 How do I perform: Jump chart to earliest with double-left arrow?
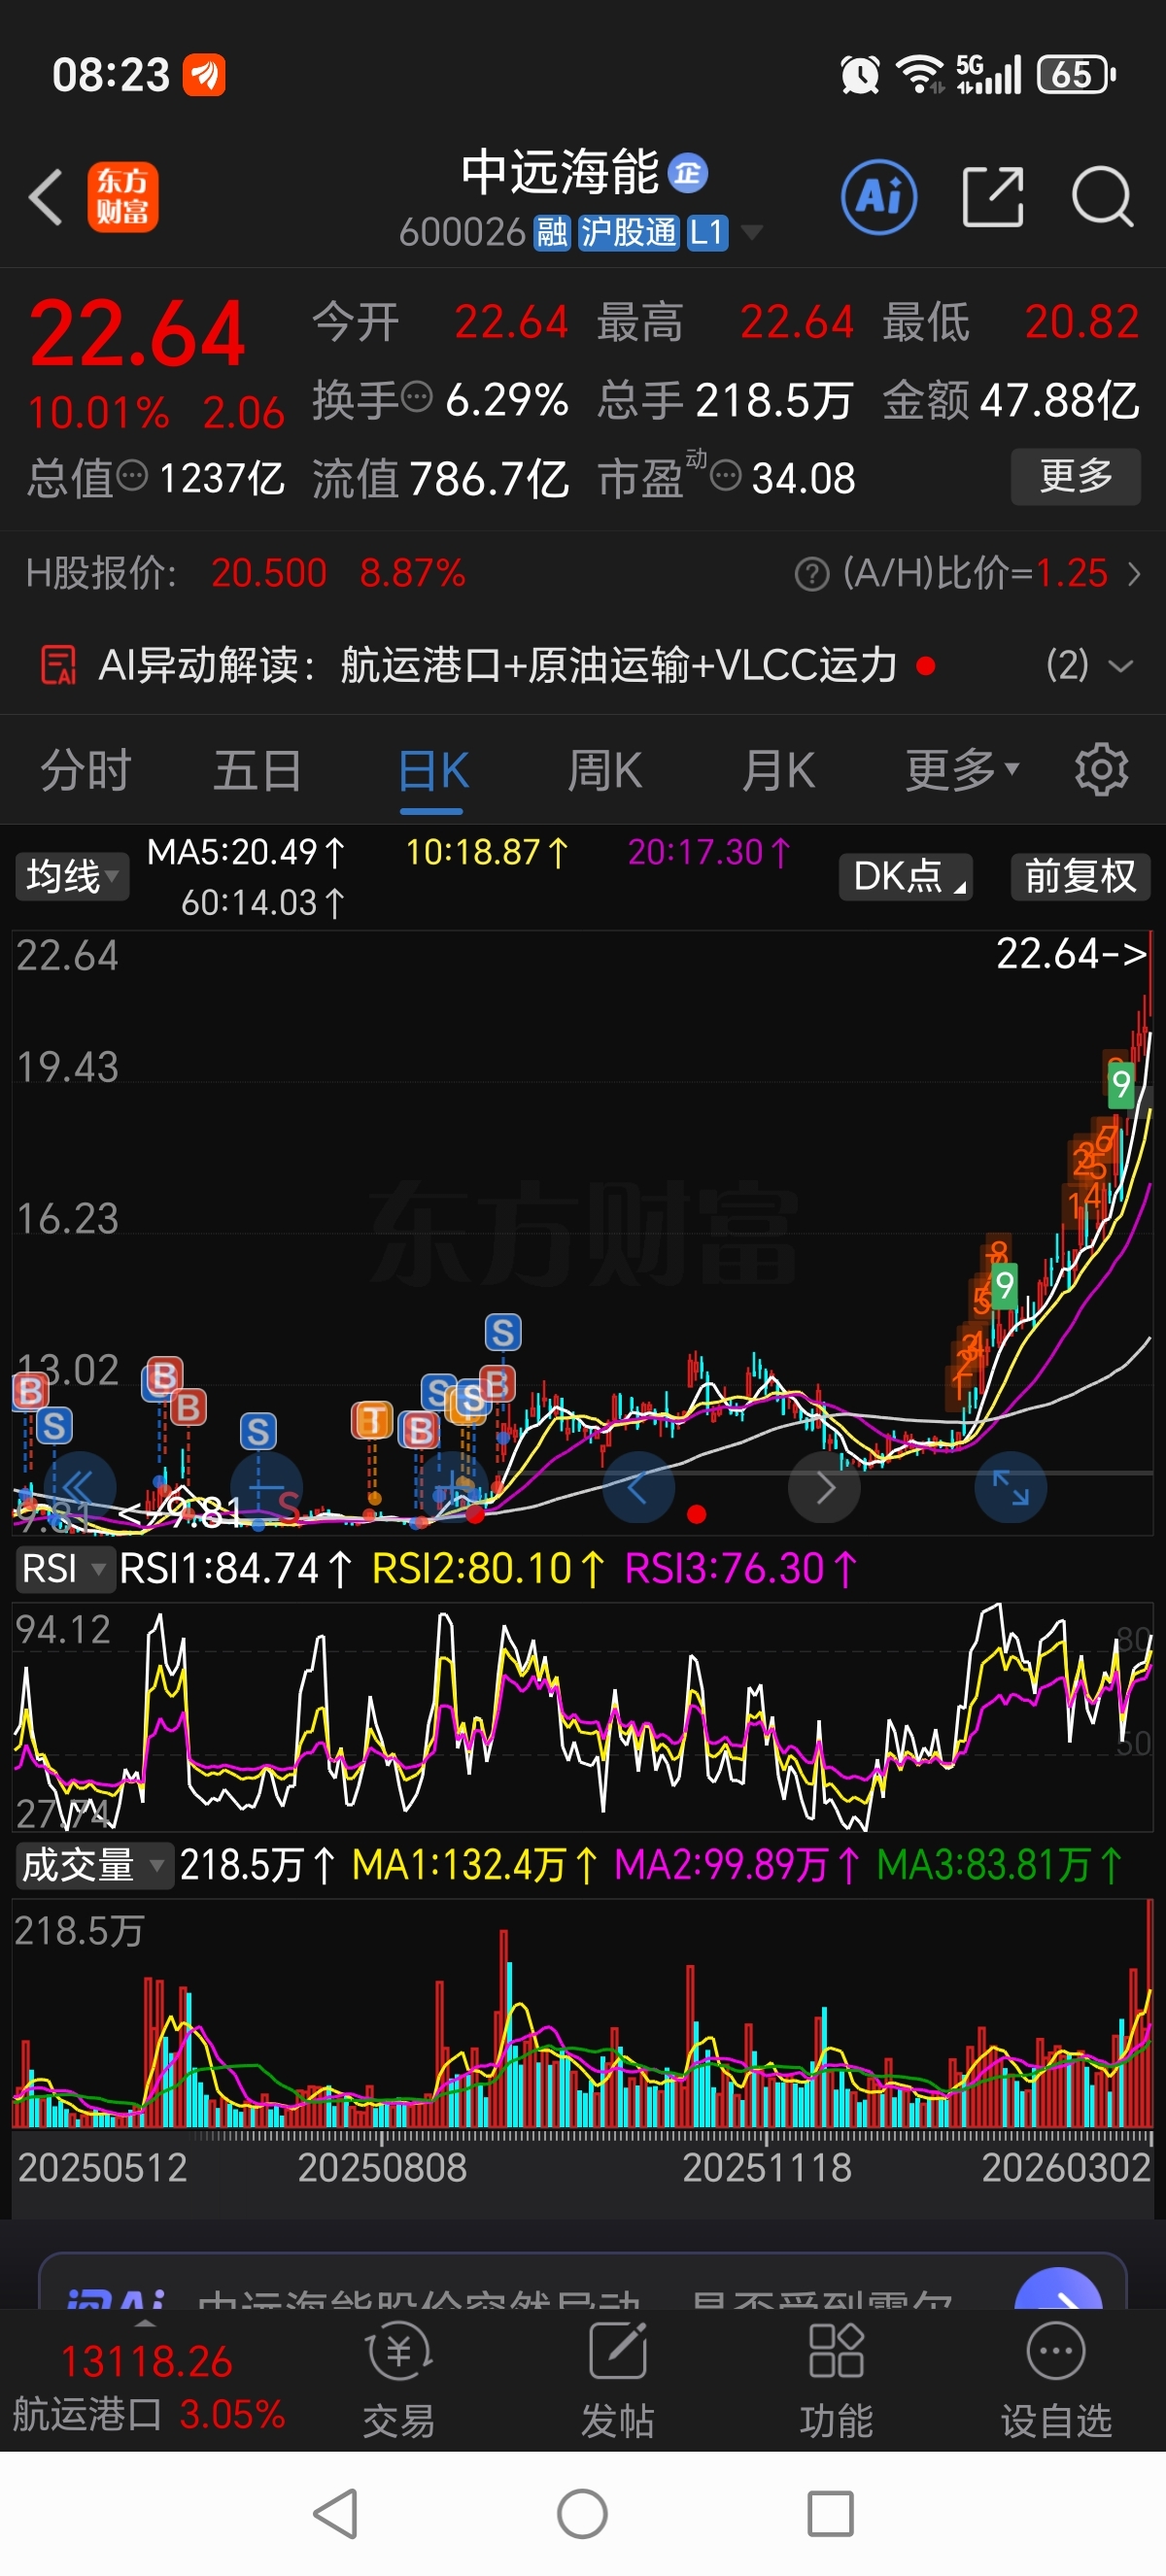pyautogui.click(x=78, y=1487)
